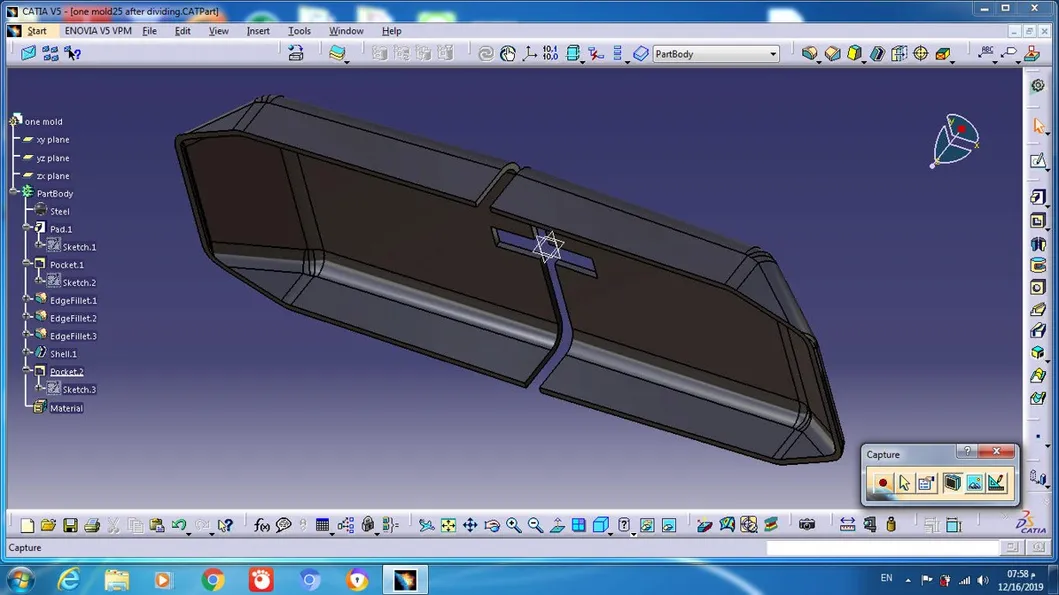Collapse the PartBody tree node
The image size is (1059, 595).
point(14,193)
